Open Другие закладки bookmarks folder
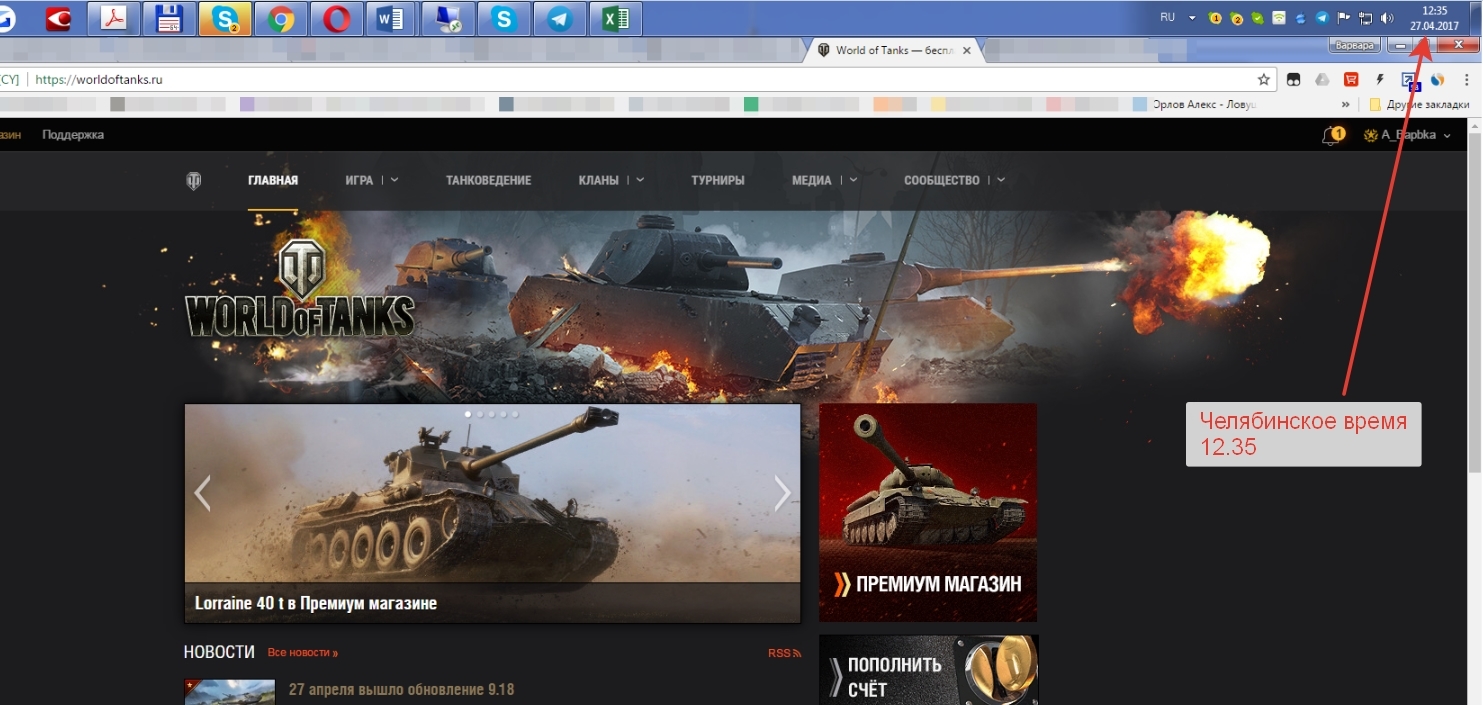 (x=1419, y=104)
